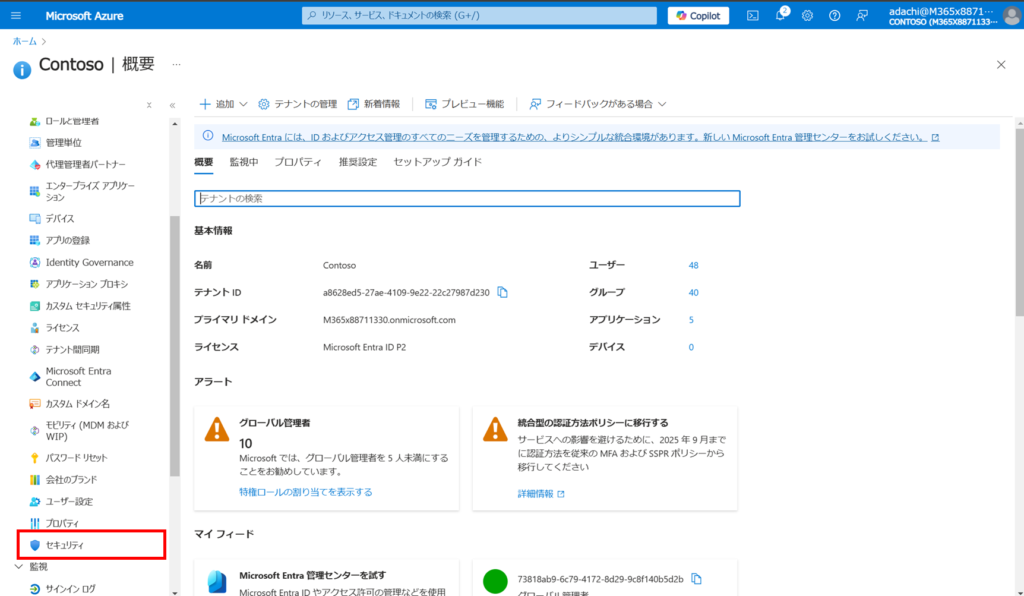The image size is (1024, 596).
Task: Click the x at top of the sidebar
Action: (x=149, y=105)
